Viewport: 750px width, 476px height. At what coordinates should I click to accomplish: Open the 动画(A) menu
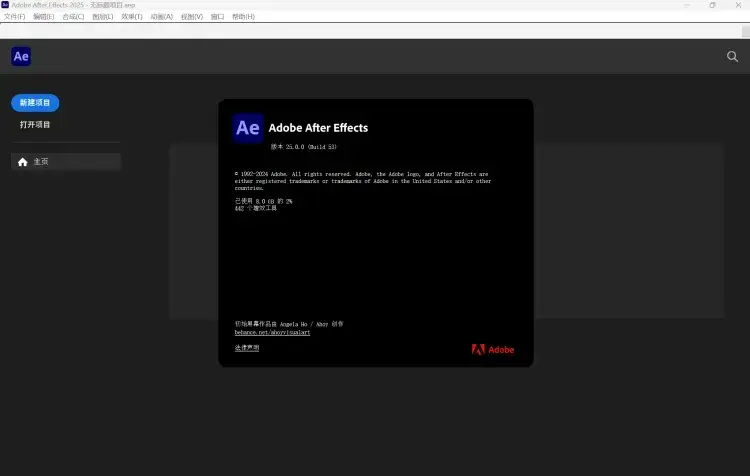pos(161,17)
